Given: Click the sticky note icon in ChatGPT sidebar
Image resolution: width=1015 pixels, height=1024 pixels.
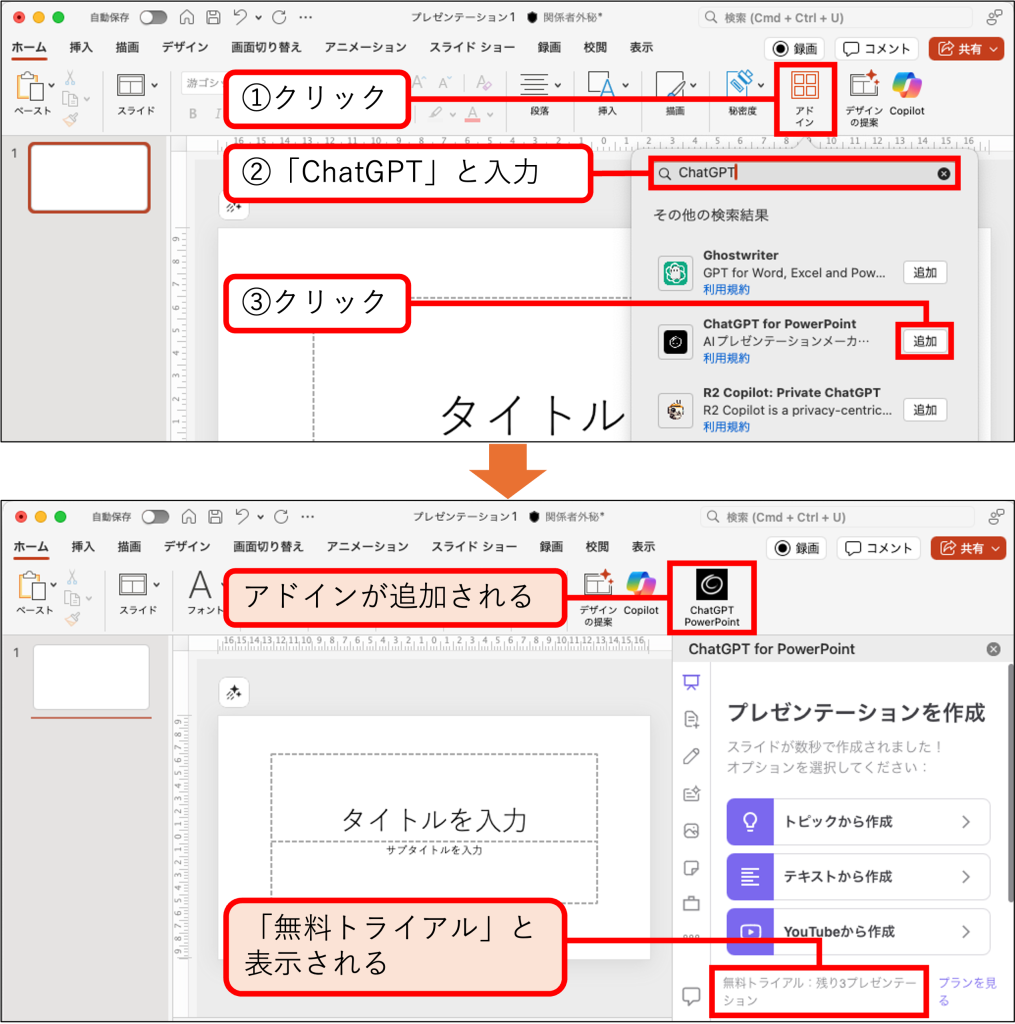Looking at the screenshot, I should click(x=691, y=867).
